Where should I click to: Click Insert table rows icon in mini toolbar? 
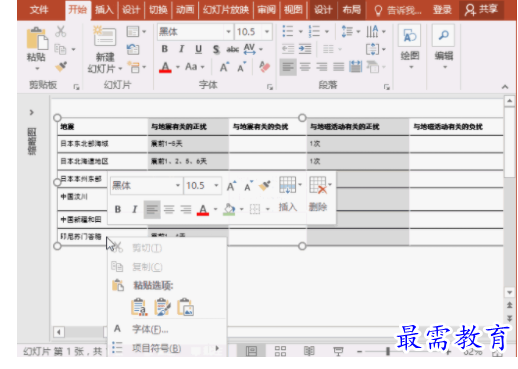(x=288, y=185)
